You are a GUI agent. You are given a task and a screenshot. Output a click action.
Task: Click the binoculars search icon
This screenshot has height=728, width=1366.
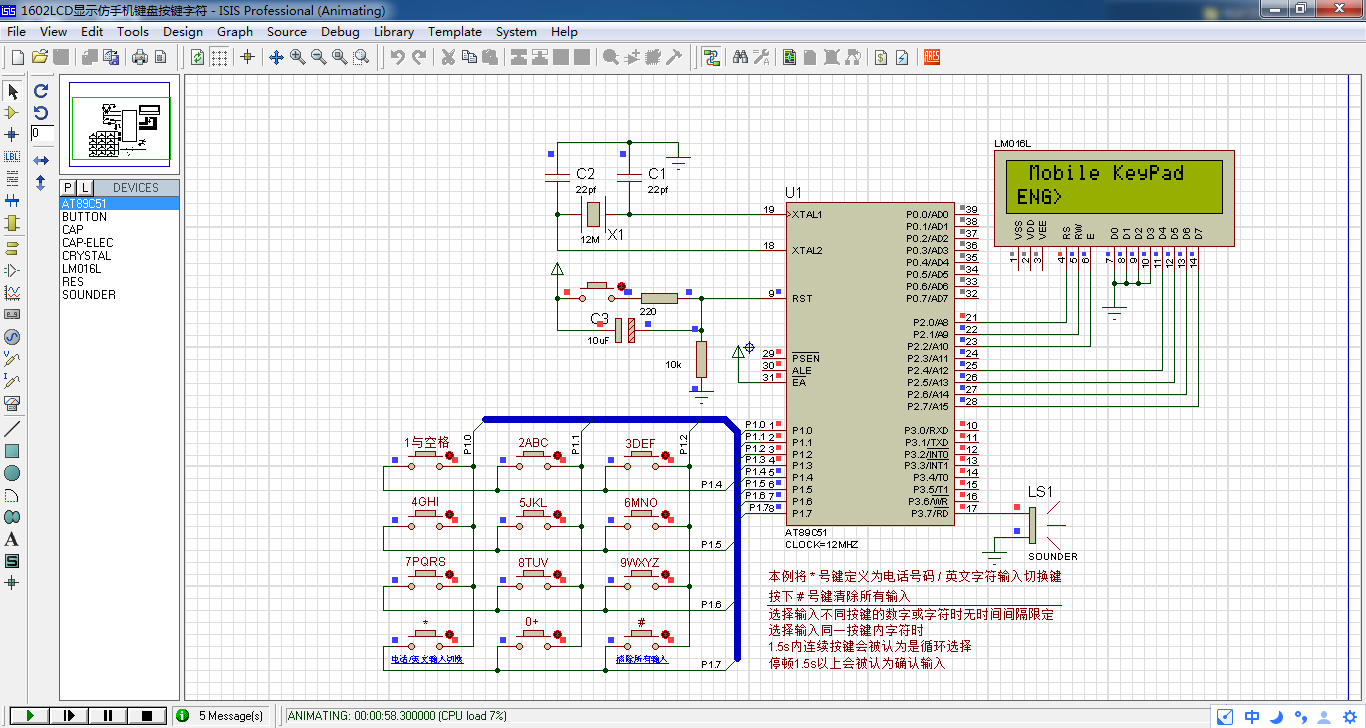pos(740,57)
